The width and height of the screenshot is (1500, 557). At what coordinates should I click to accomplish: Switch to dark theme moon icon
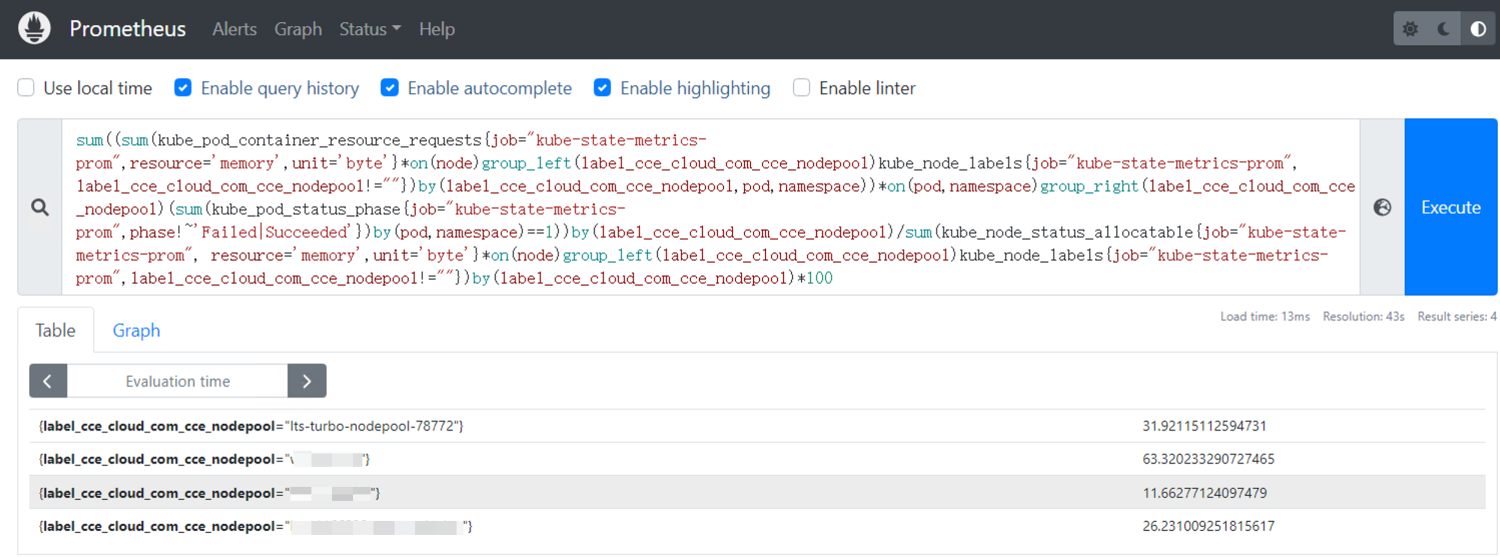tap(1444, 29)
